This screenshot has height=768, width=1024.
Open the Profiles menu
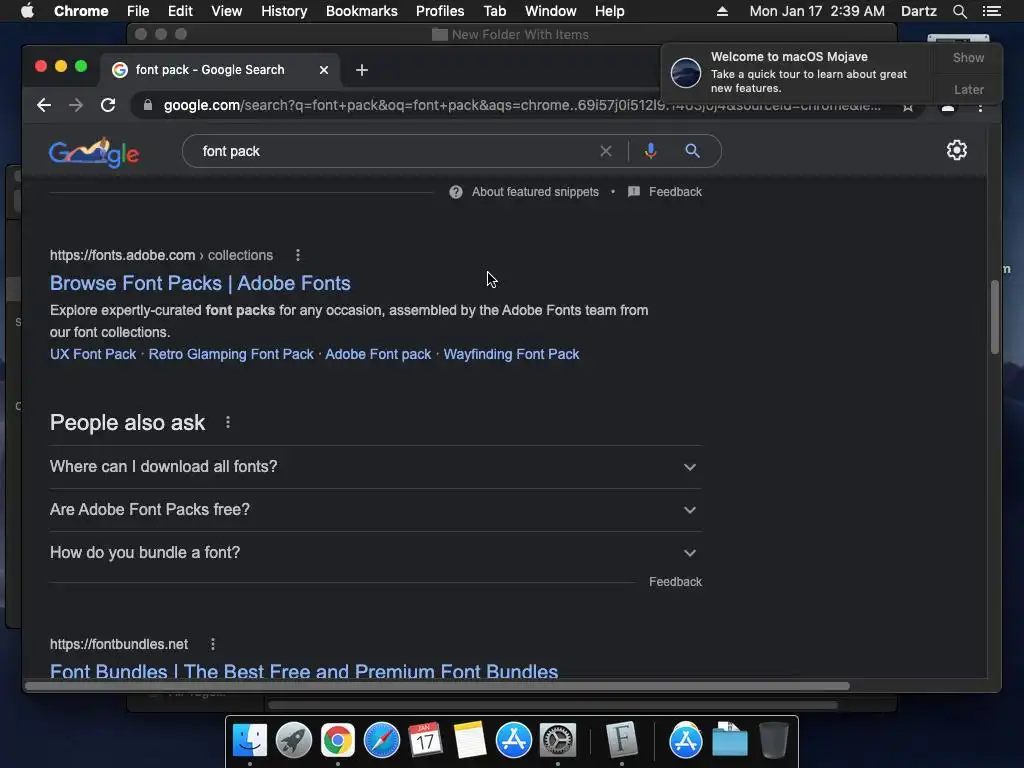click(440, 11)
